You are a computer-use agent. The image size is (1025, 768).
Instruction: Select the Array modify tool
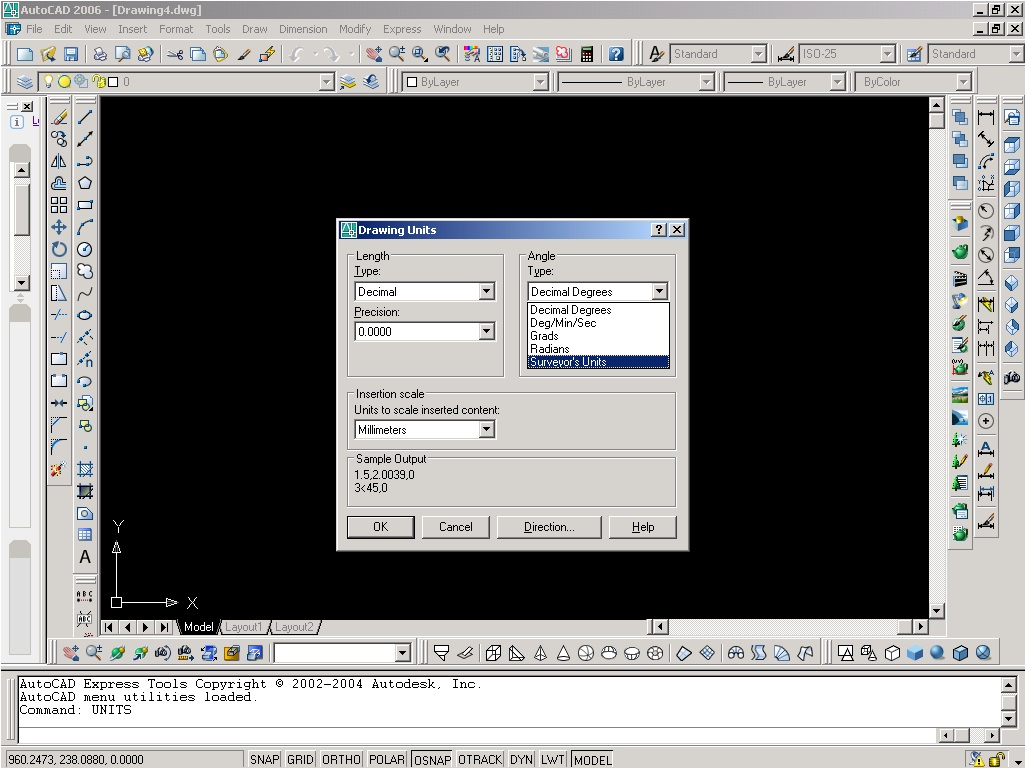[59, 205]
